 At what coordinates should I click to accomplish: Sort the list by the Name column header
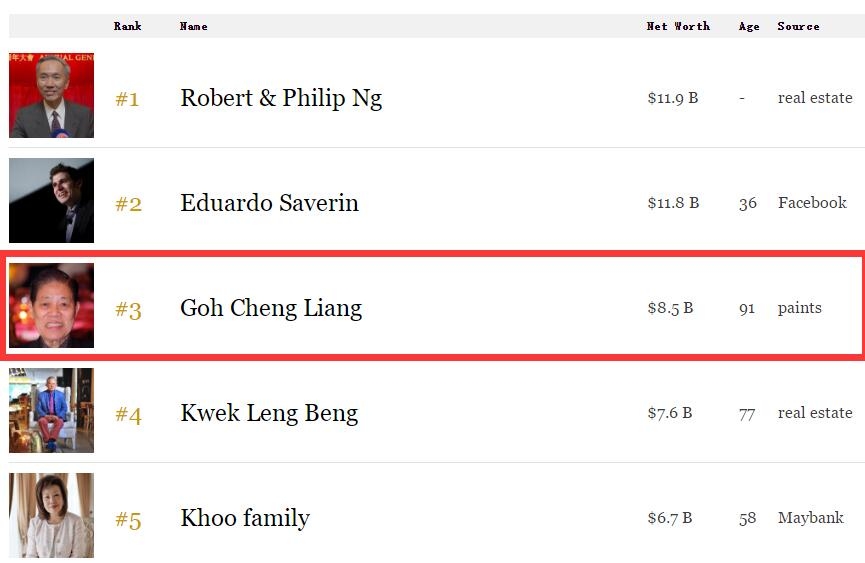pos(193,26)
